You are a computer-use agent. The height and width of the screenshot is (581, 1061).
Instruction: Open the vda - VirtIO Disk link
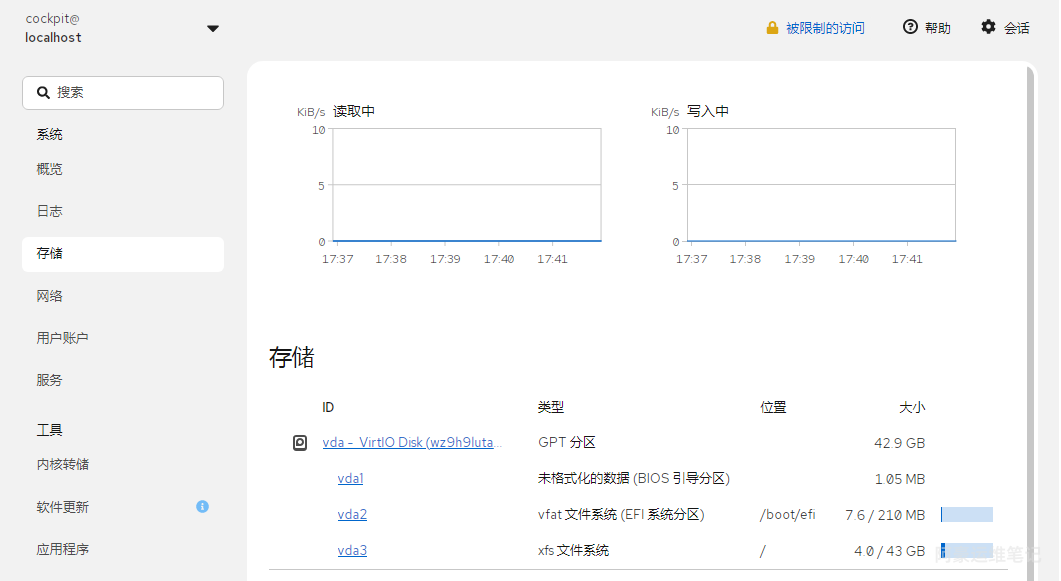pyautogui.click(x=412, y=442)
